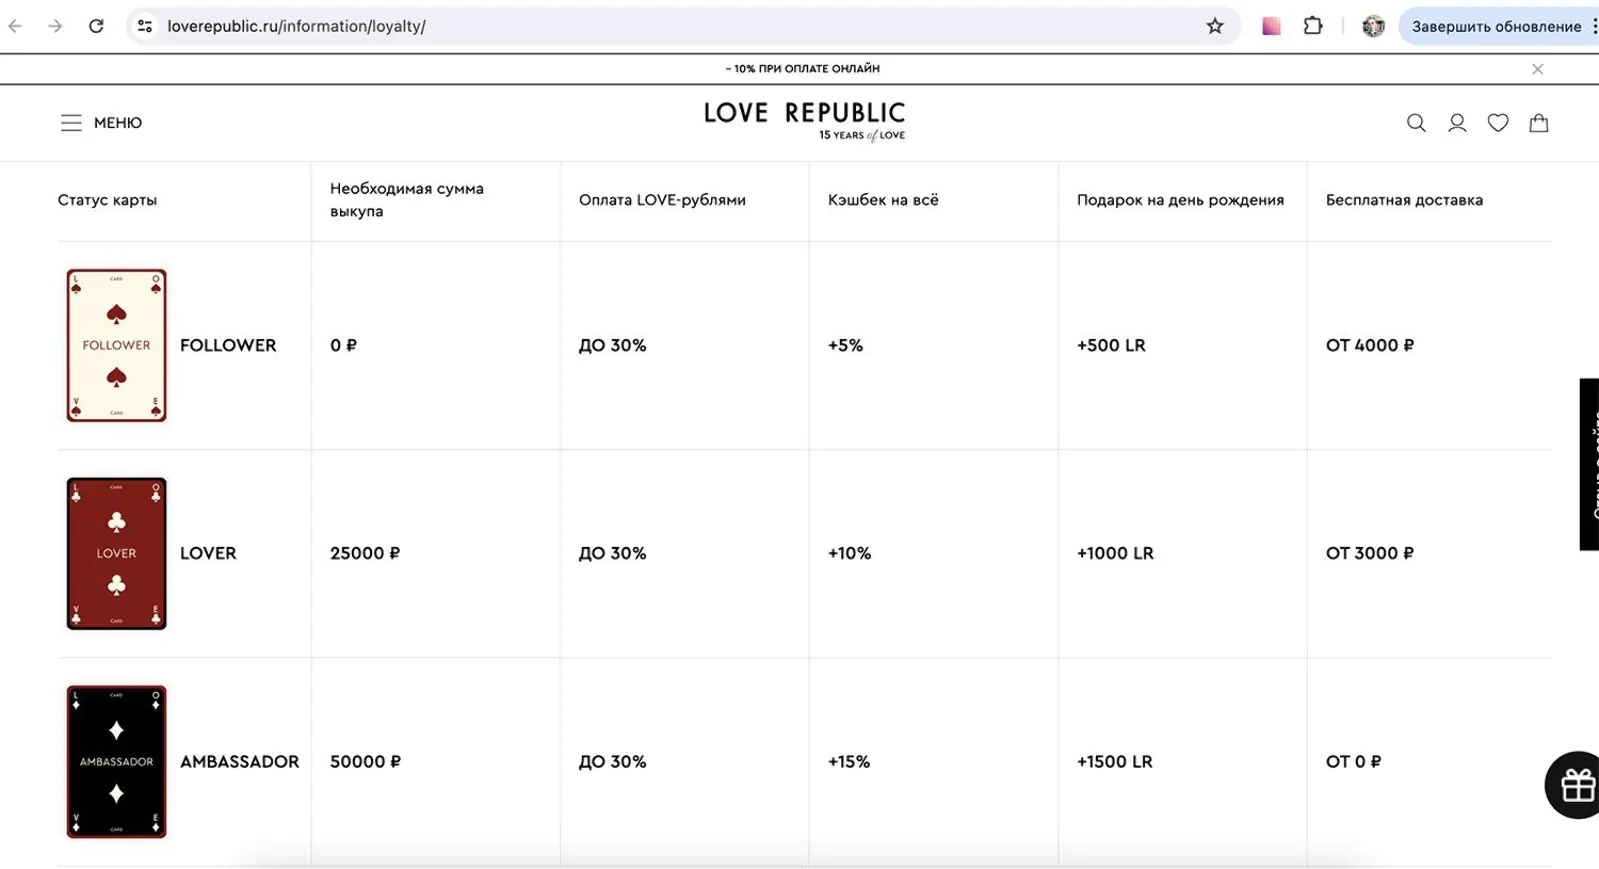Image resolution: width=1599 pixels, height=869 pixels.
Task: Open the wishlist heart icon
Action: click(1498, 123)
